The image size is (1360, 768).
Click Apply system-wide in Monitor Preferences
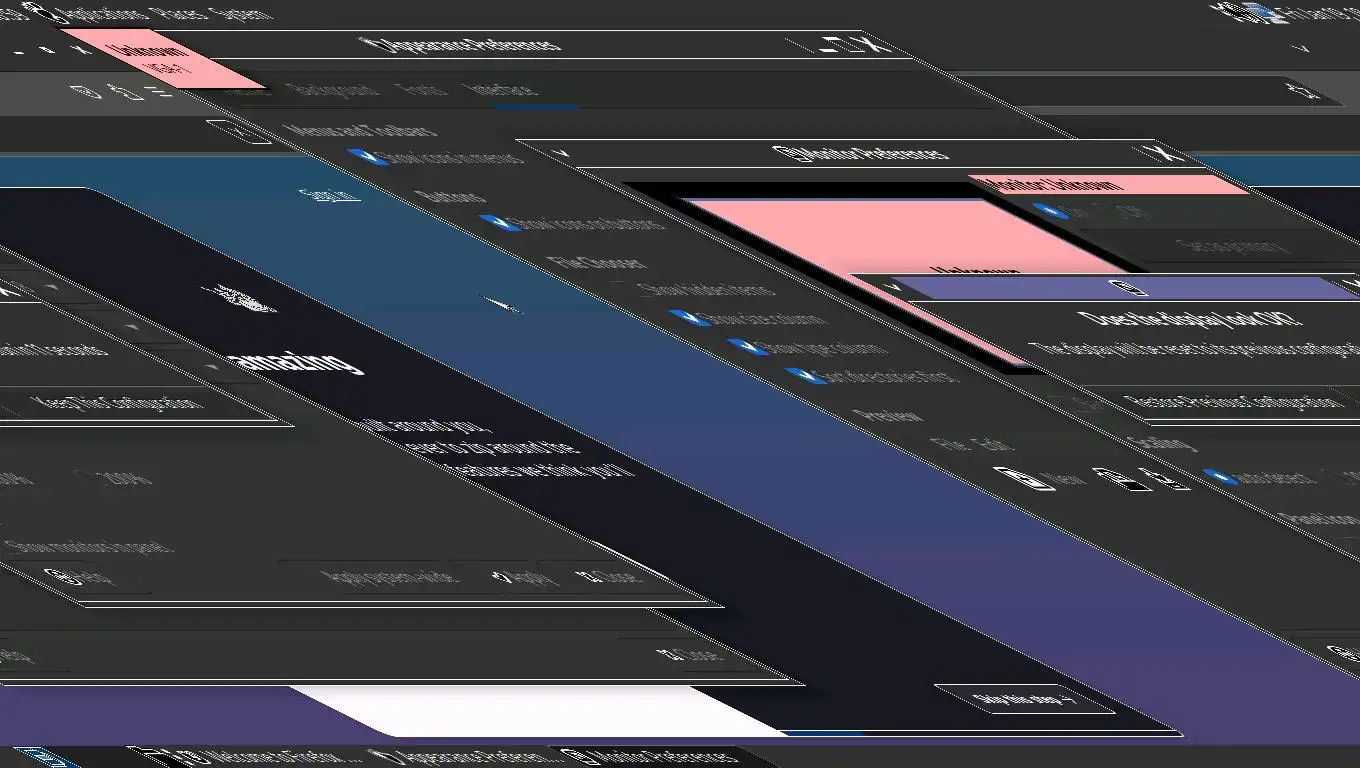pos(392,576)
